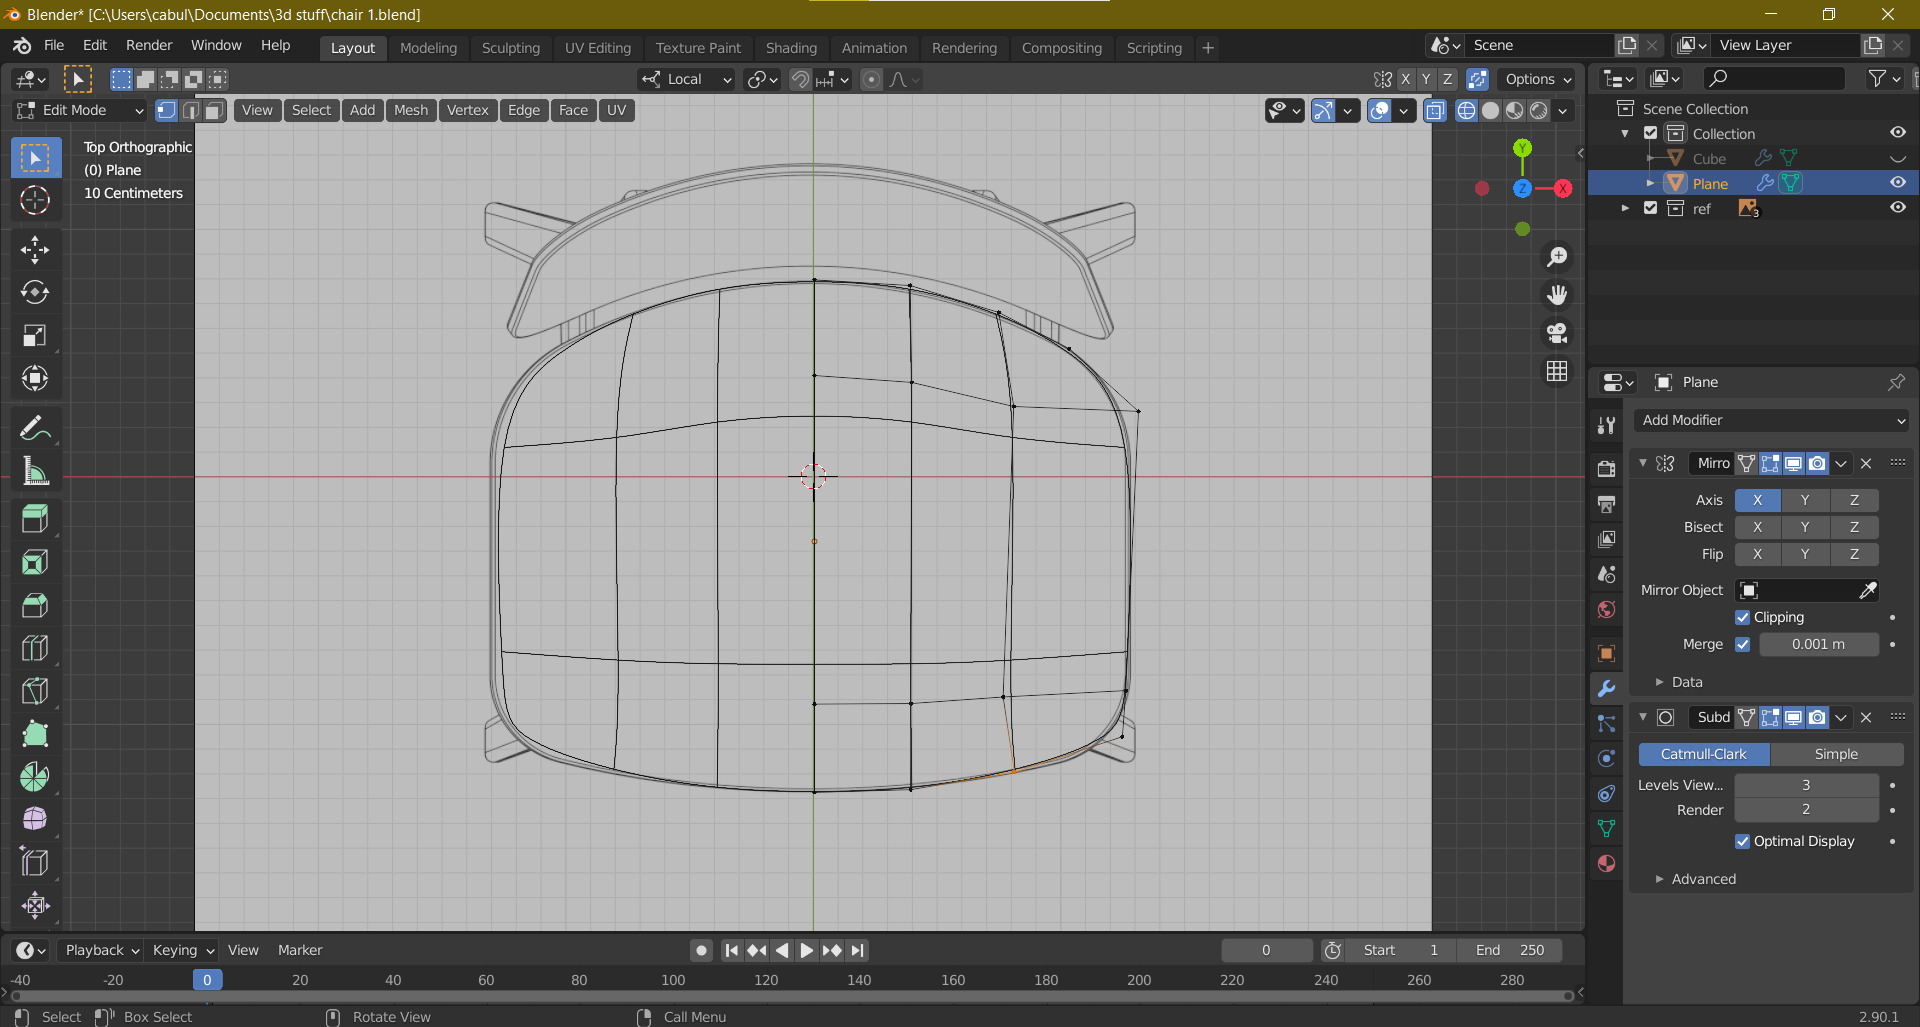
Task: Select the Knife tool
Action: (35, 691)
